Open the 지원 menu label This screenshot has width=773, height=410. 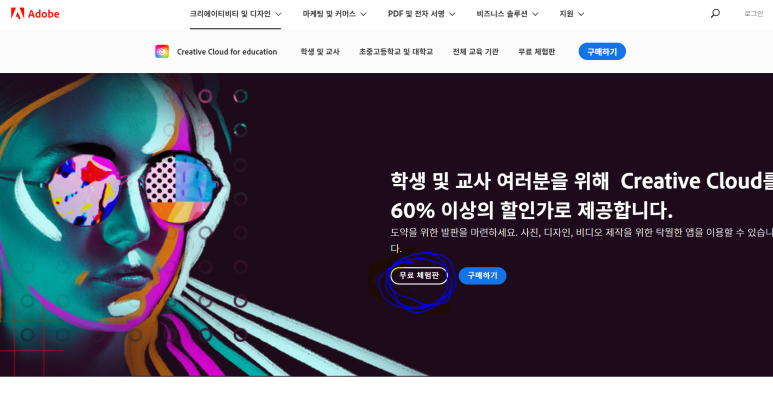566,14
